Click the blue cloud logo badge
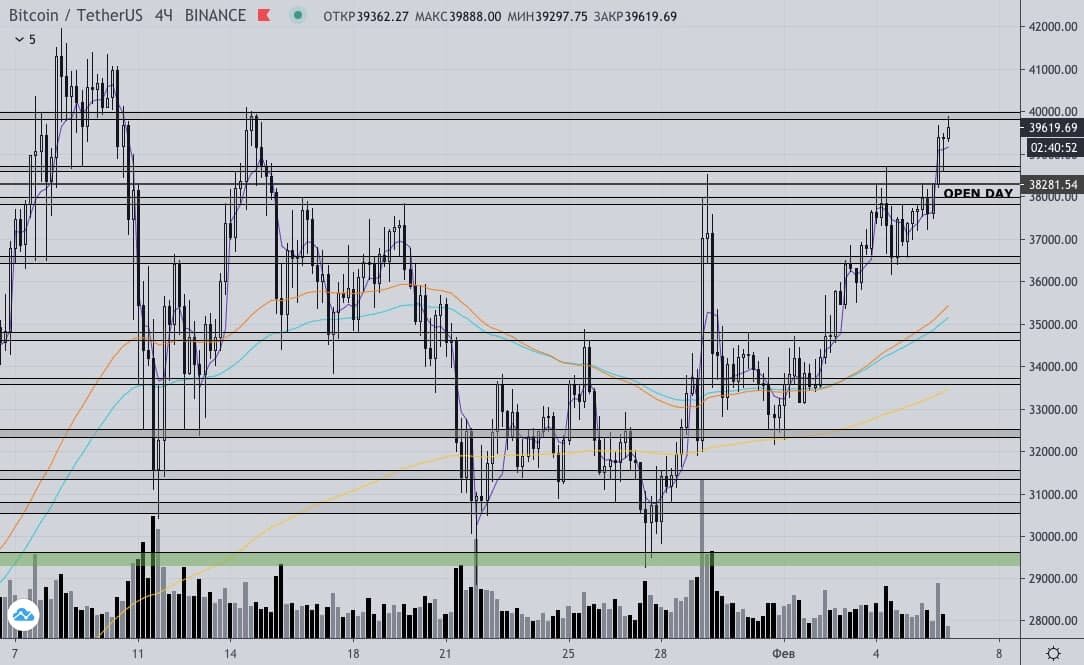This screenshot has width=1084, height=665. pos(23,615)
